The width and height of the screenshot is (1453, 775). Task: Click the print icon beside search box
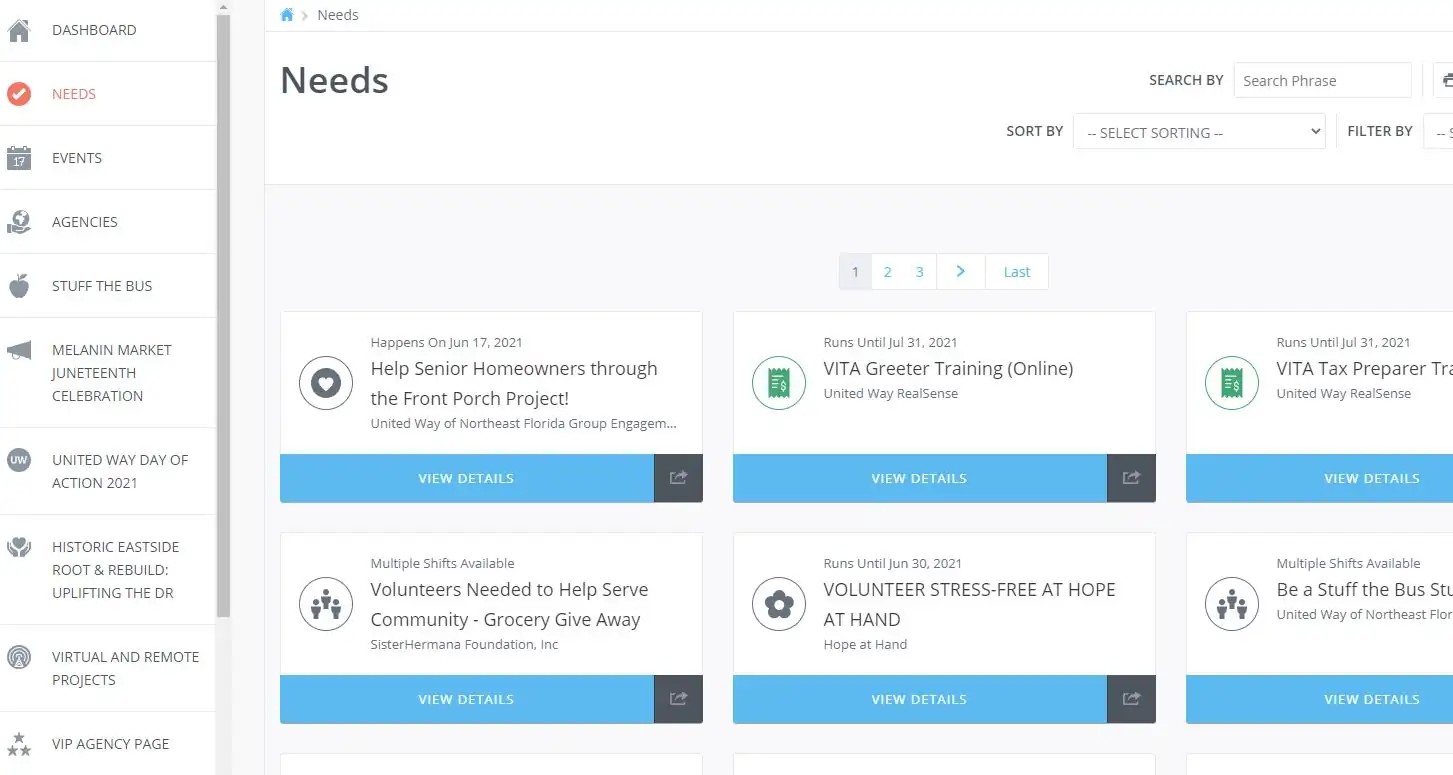[1445, 80]
